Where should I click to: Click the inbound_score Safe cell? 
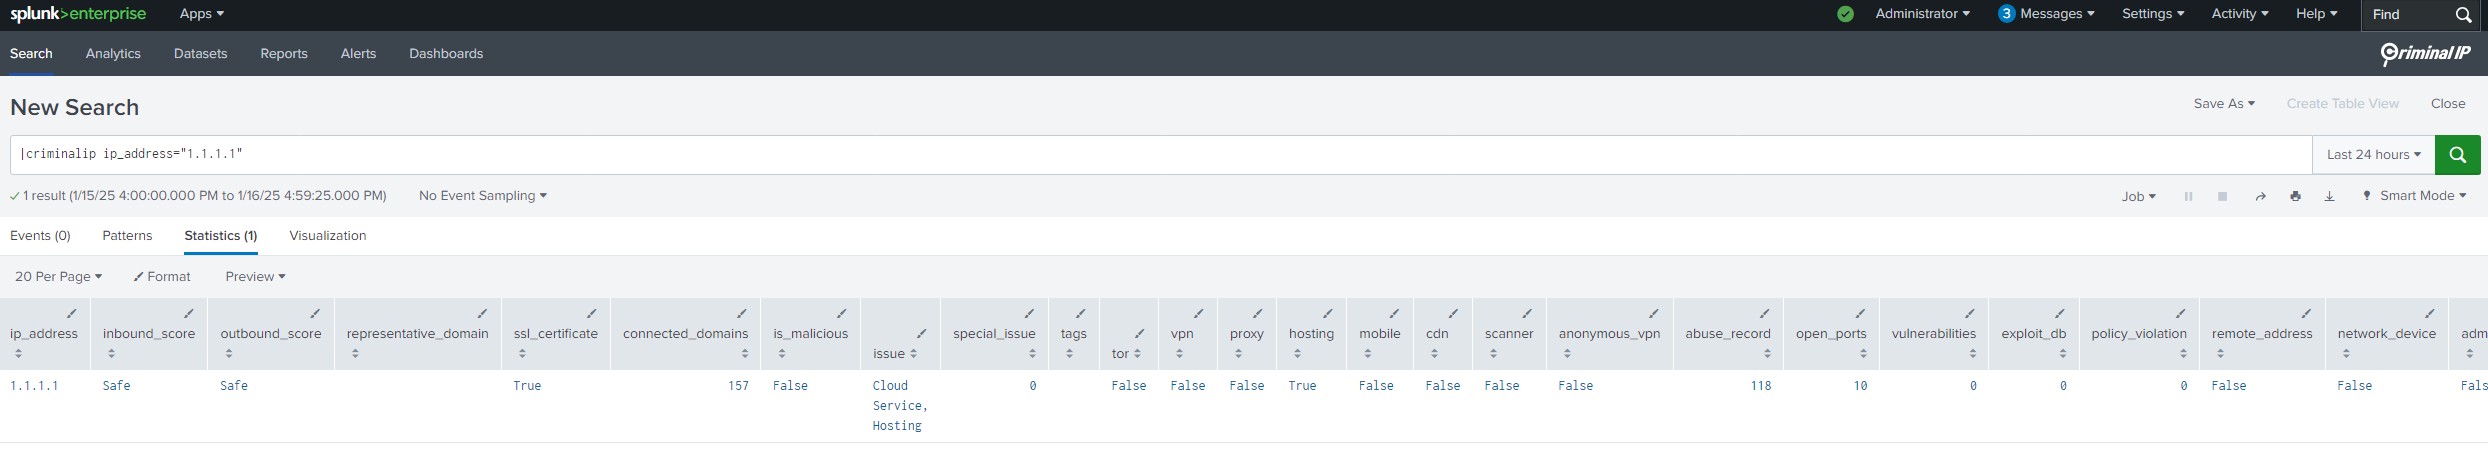coord(116,386)
